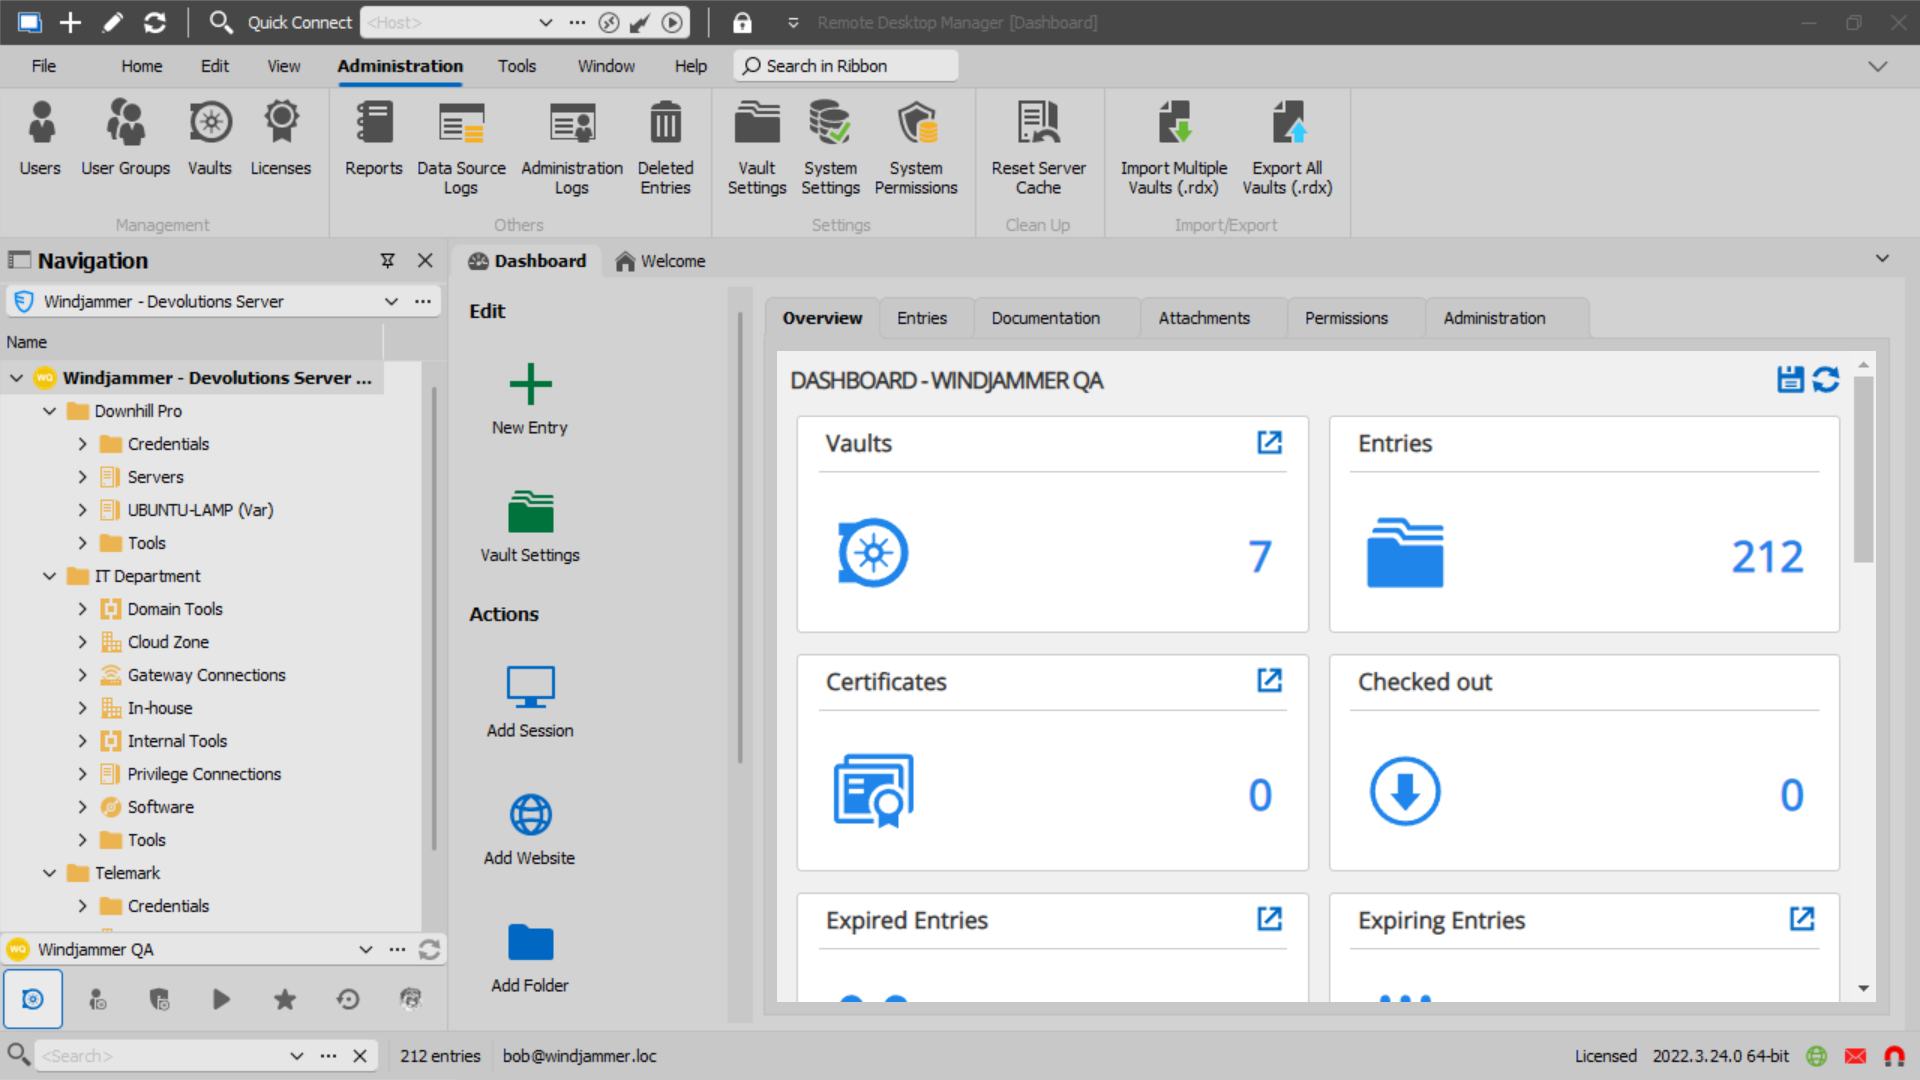Switch to the Permissions tab

(x=1344, y=318)
